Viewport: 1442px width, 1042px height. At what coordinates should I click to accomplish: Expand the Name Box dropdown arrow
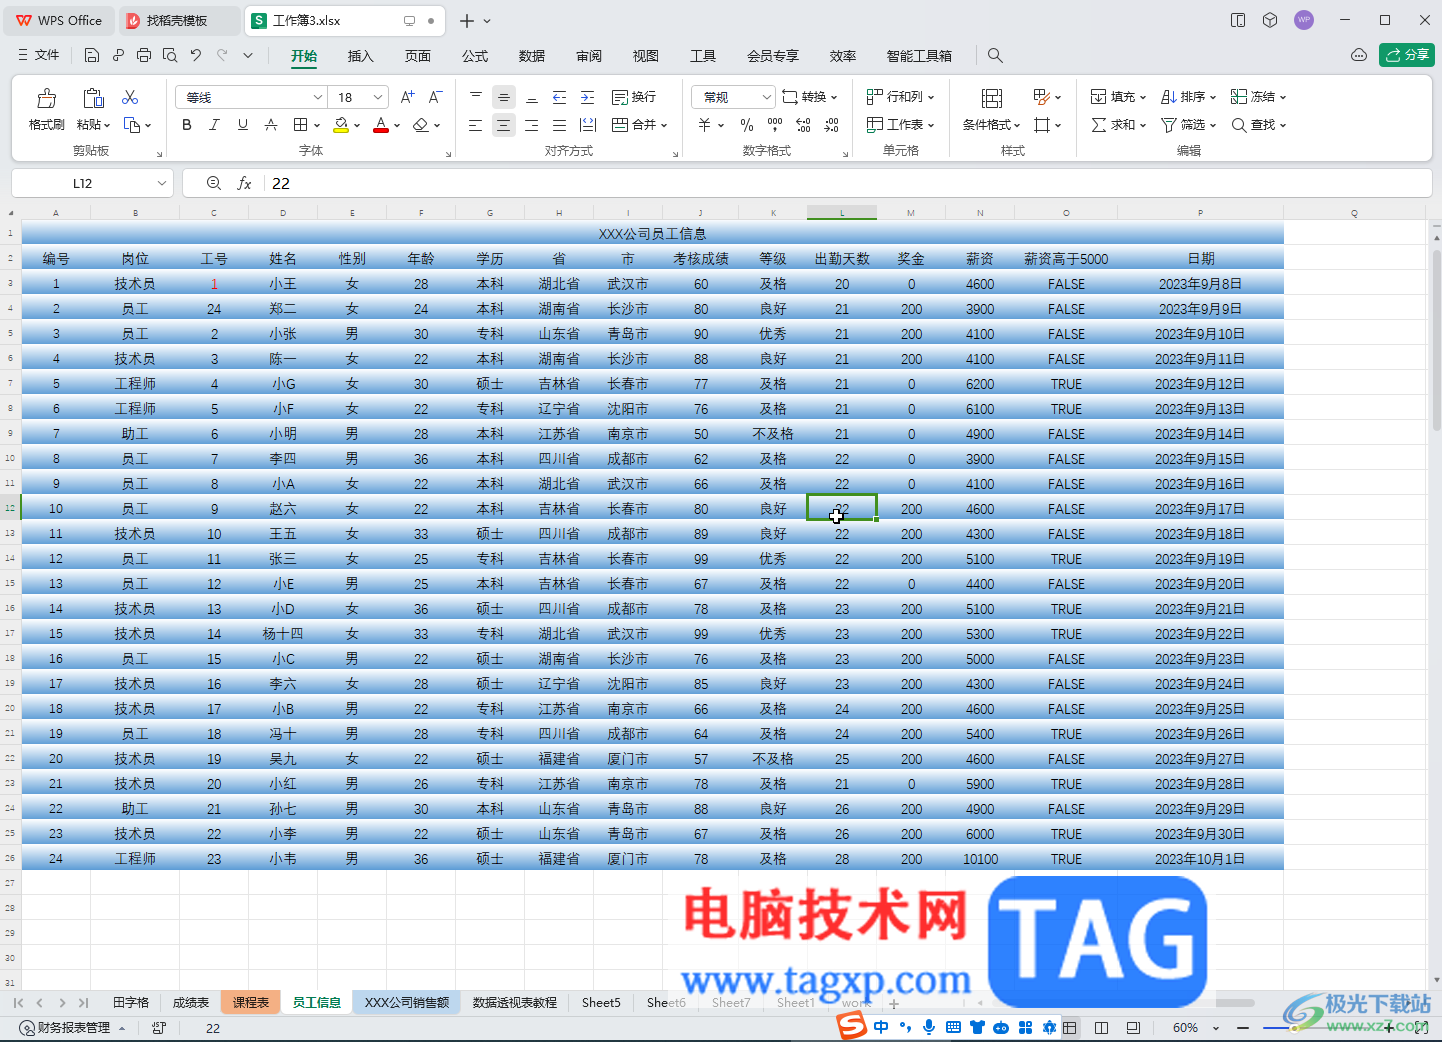click(x=162, y=184)
